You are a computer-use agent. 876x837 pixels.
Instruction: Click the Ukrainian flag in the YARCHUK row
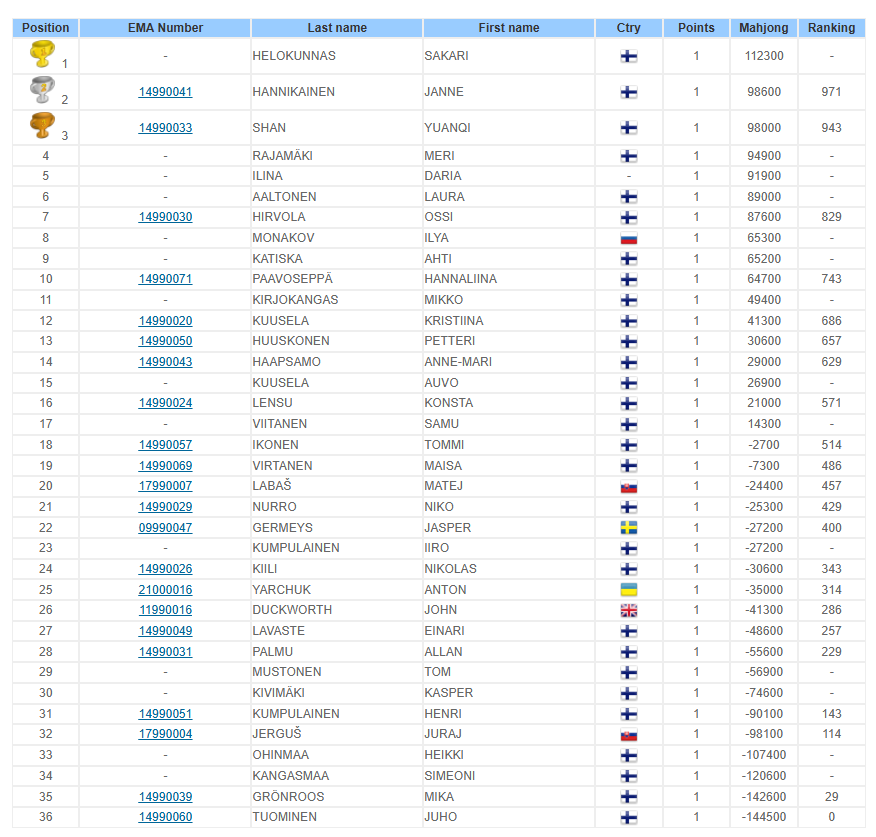point(629,590)
